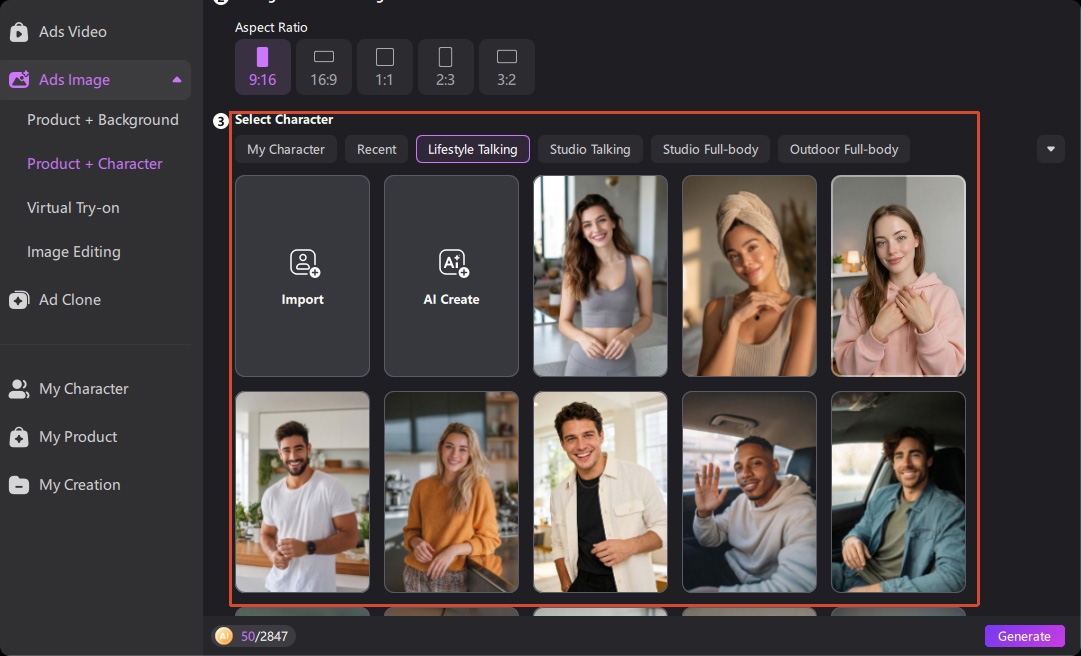Switch to the Recent tab
This screenshot has width=1081, height=656.
(x=376, y=150)
